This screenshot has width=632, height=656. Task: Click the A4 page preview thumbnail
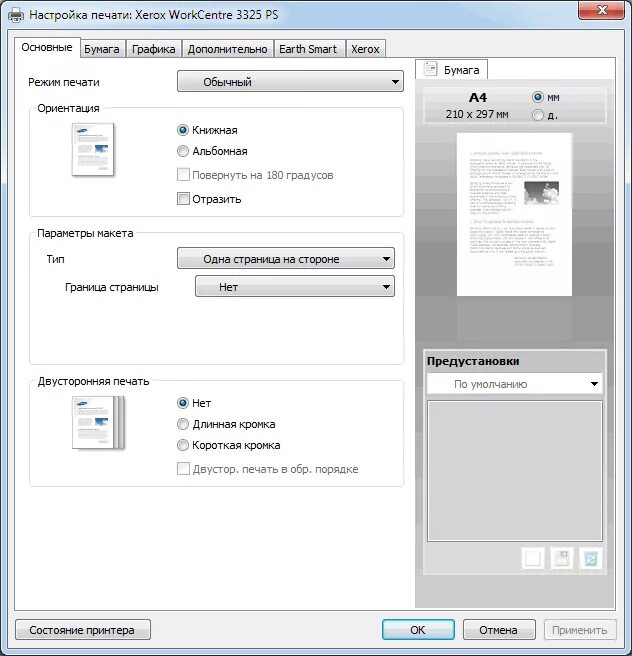coord(514,214)
